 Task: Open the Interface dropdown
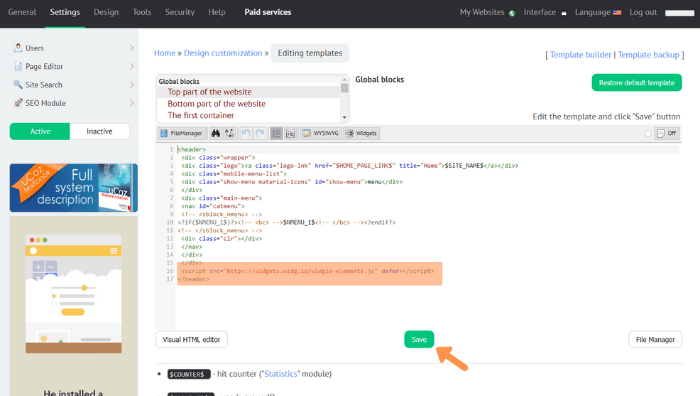point(545,12)
